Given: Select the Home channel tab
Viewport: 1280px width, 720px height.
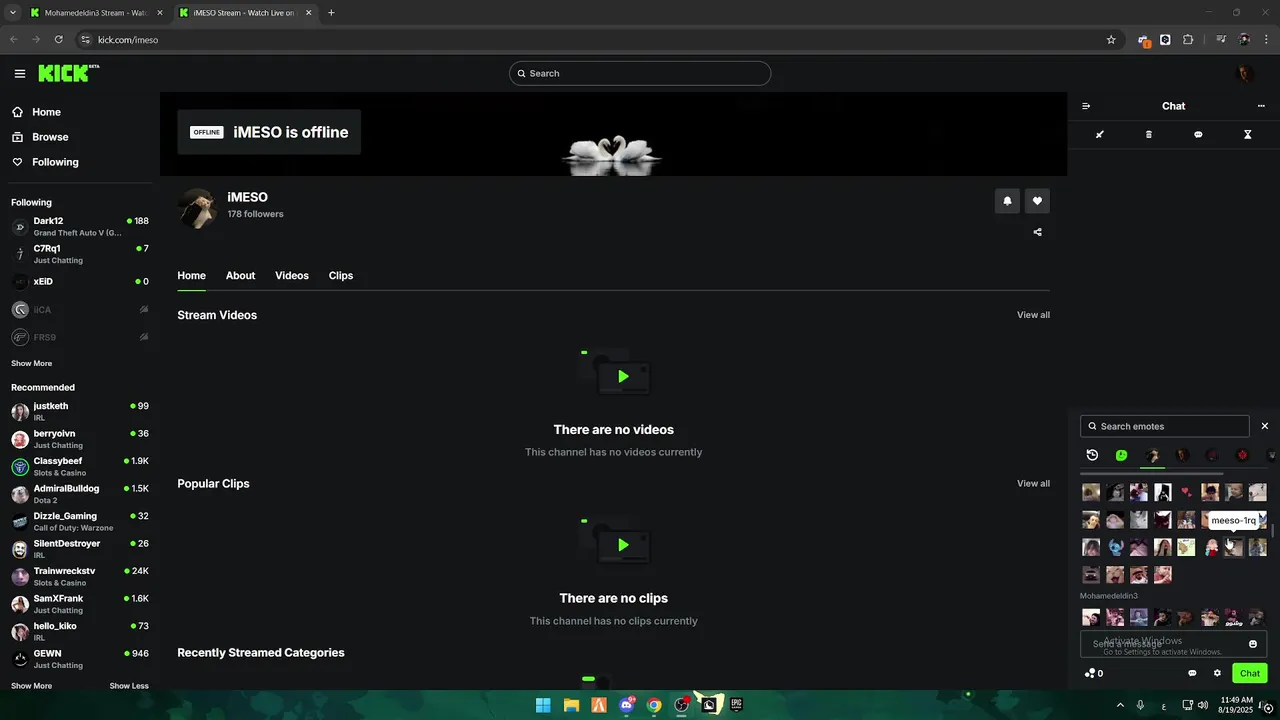Looking at the screenshot, I should click(191, 276).
